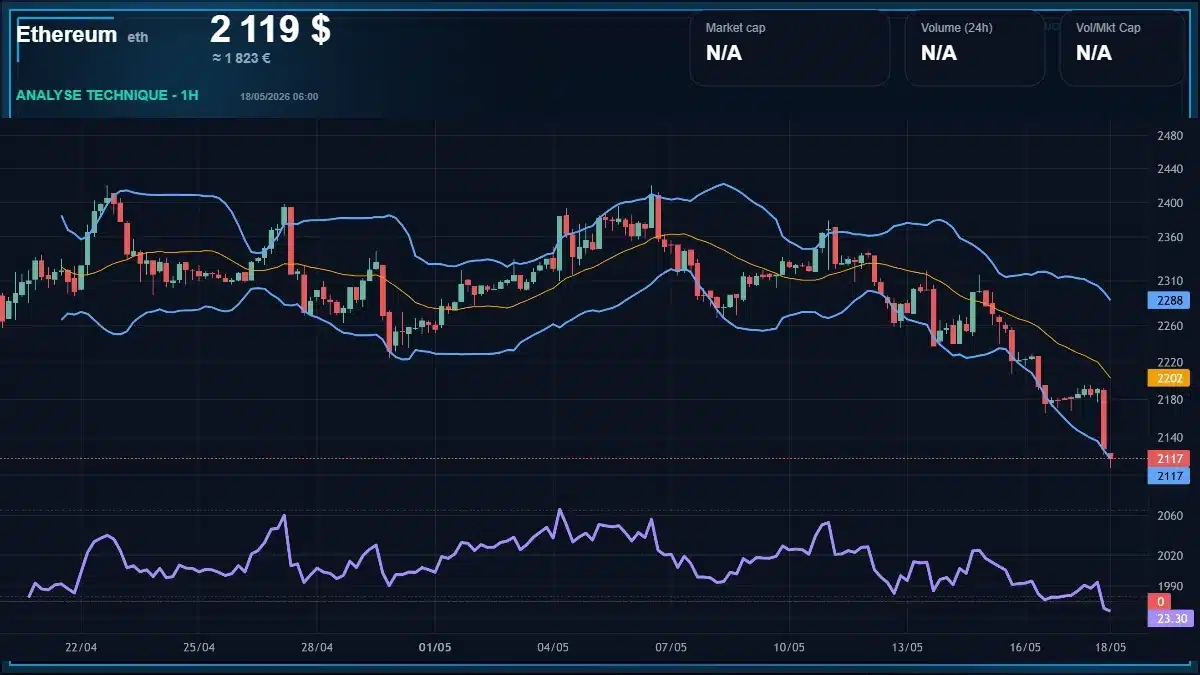Click the 2220 price axis tick

[x=1169, y=362]
